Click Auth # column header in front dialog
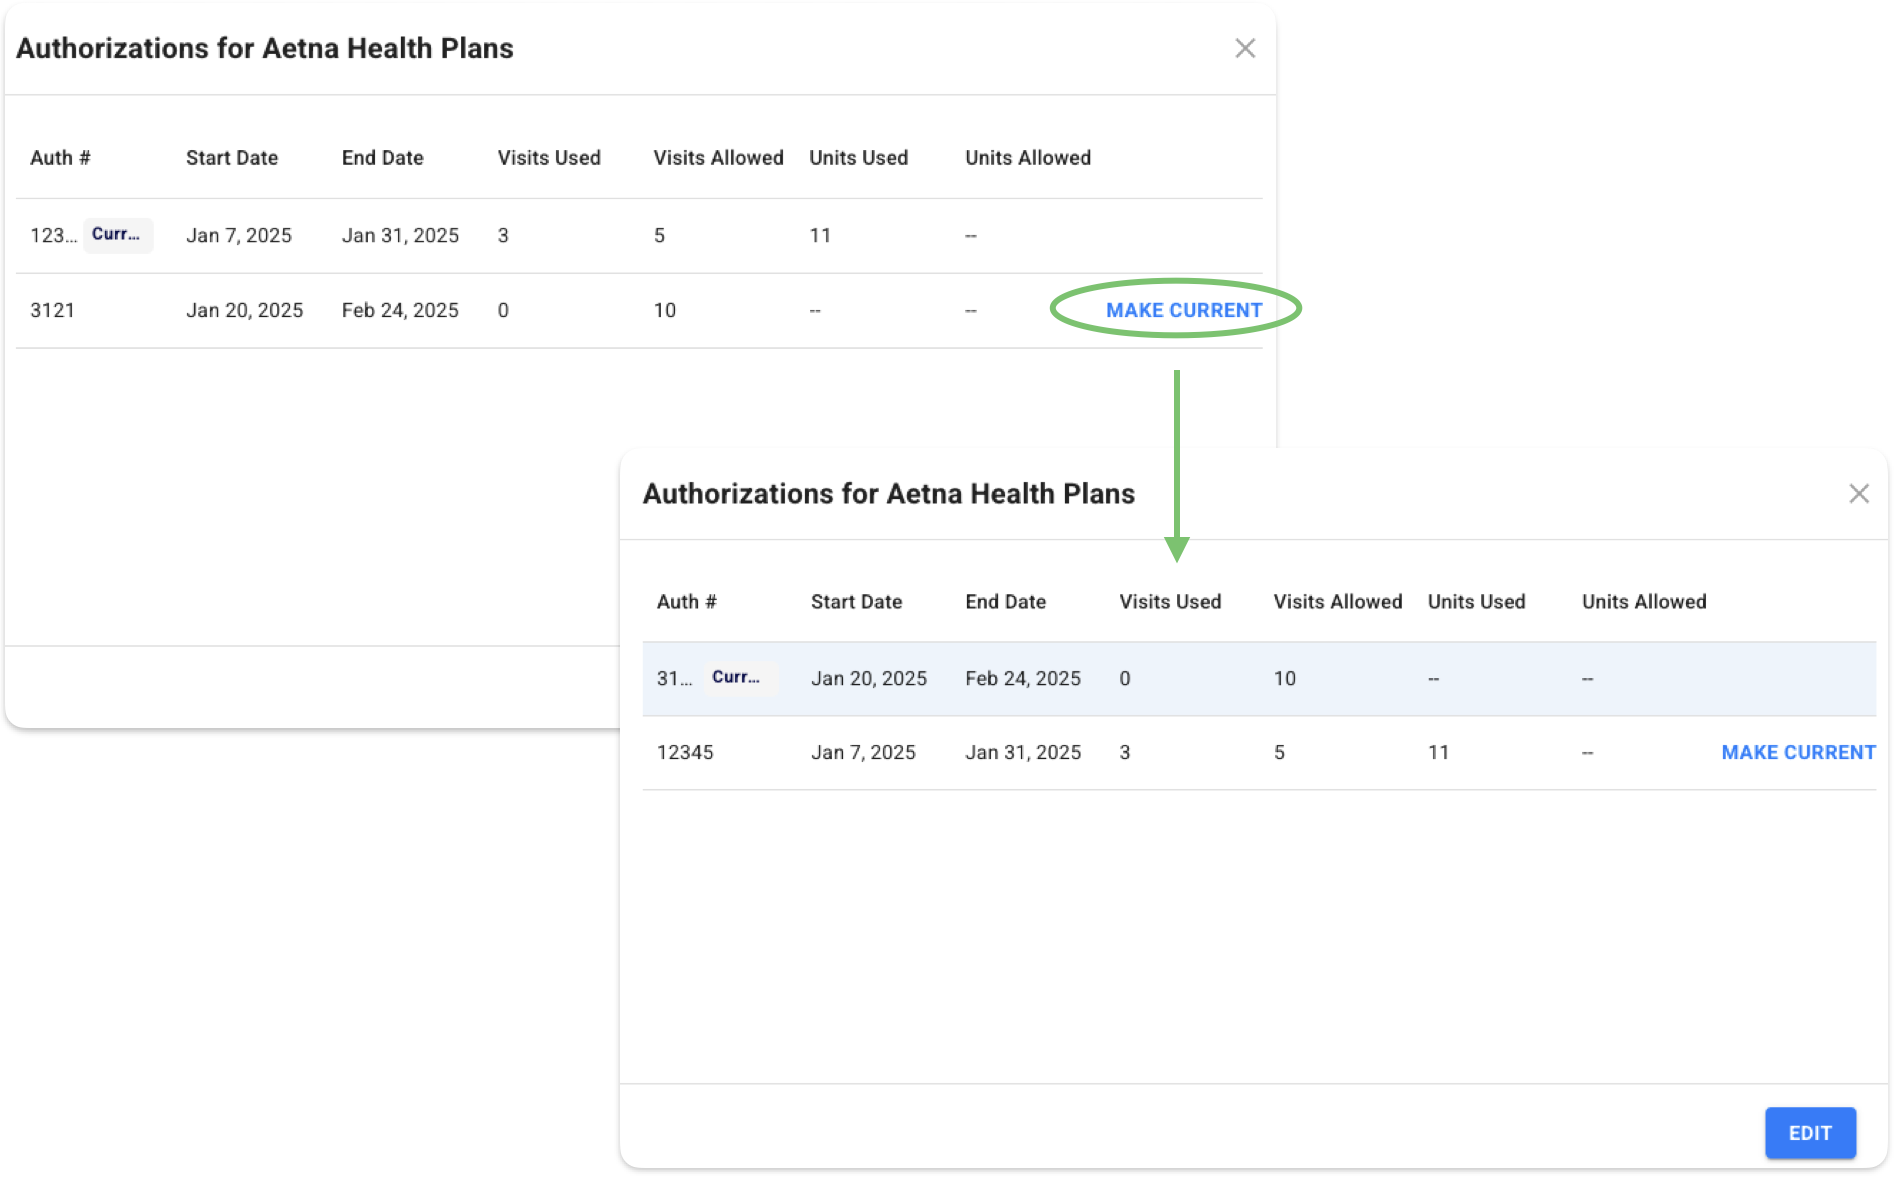This screenshot has width=1894, height=1178. coord(686,602)
